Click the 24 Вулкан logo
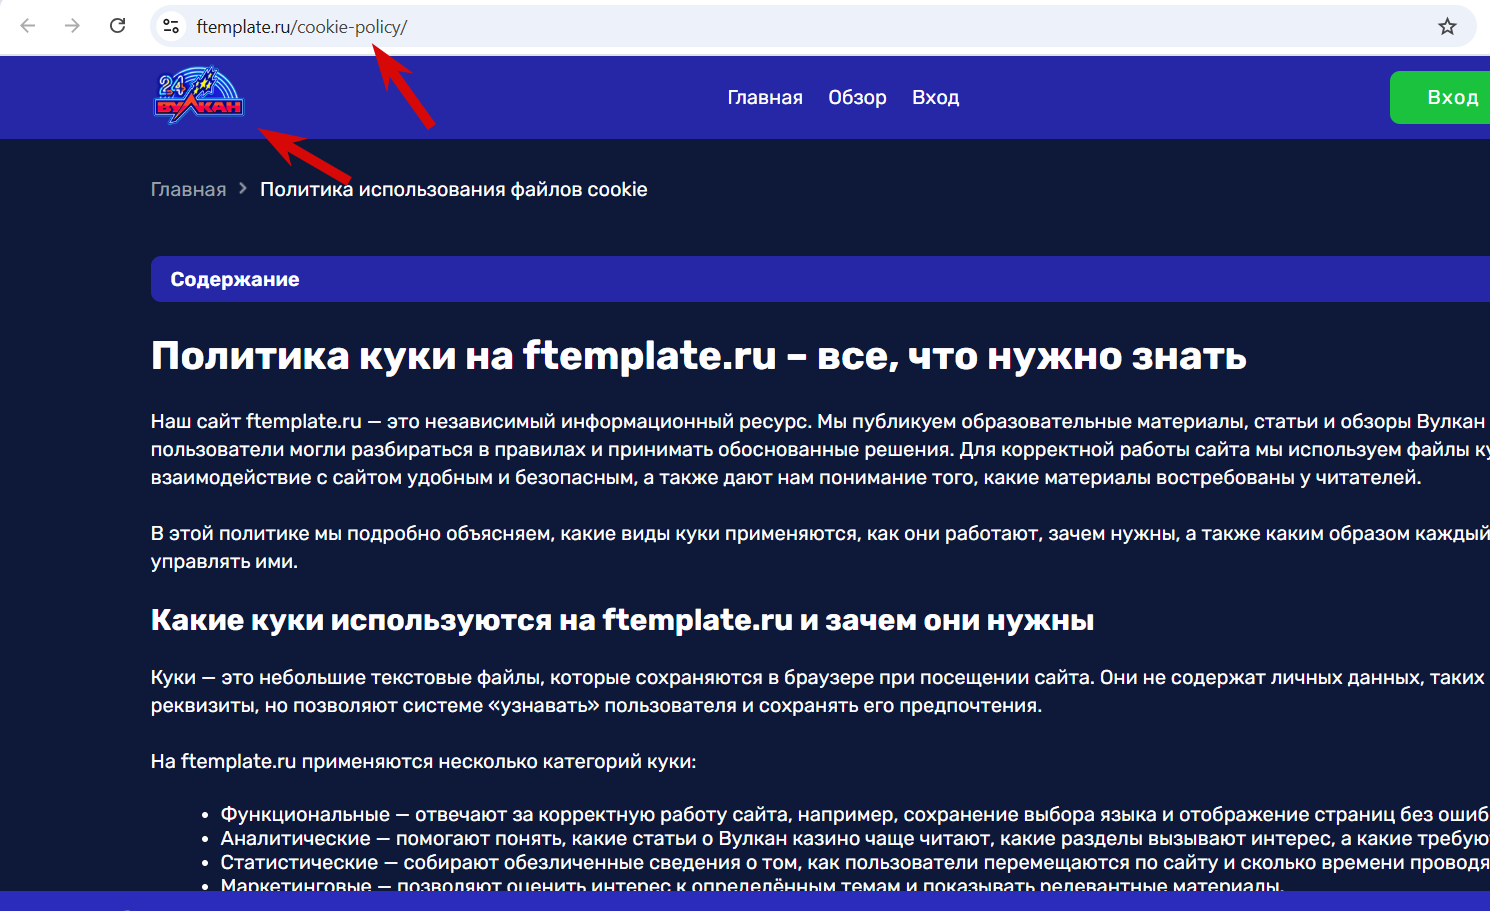Screen dimensions: 1490x911 tap(198, 96)
